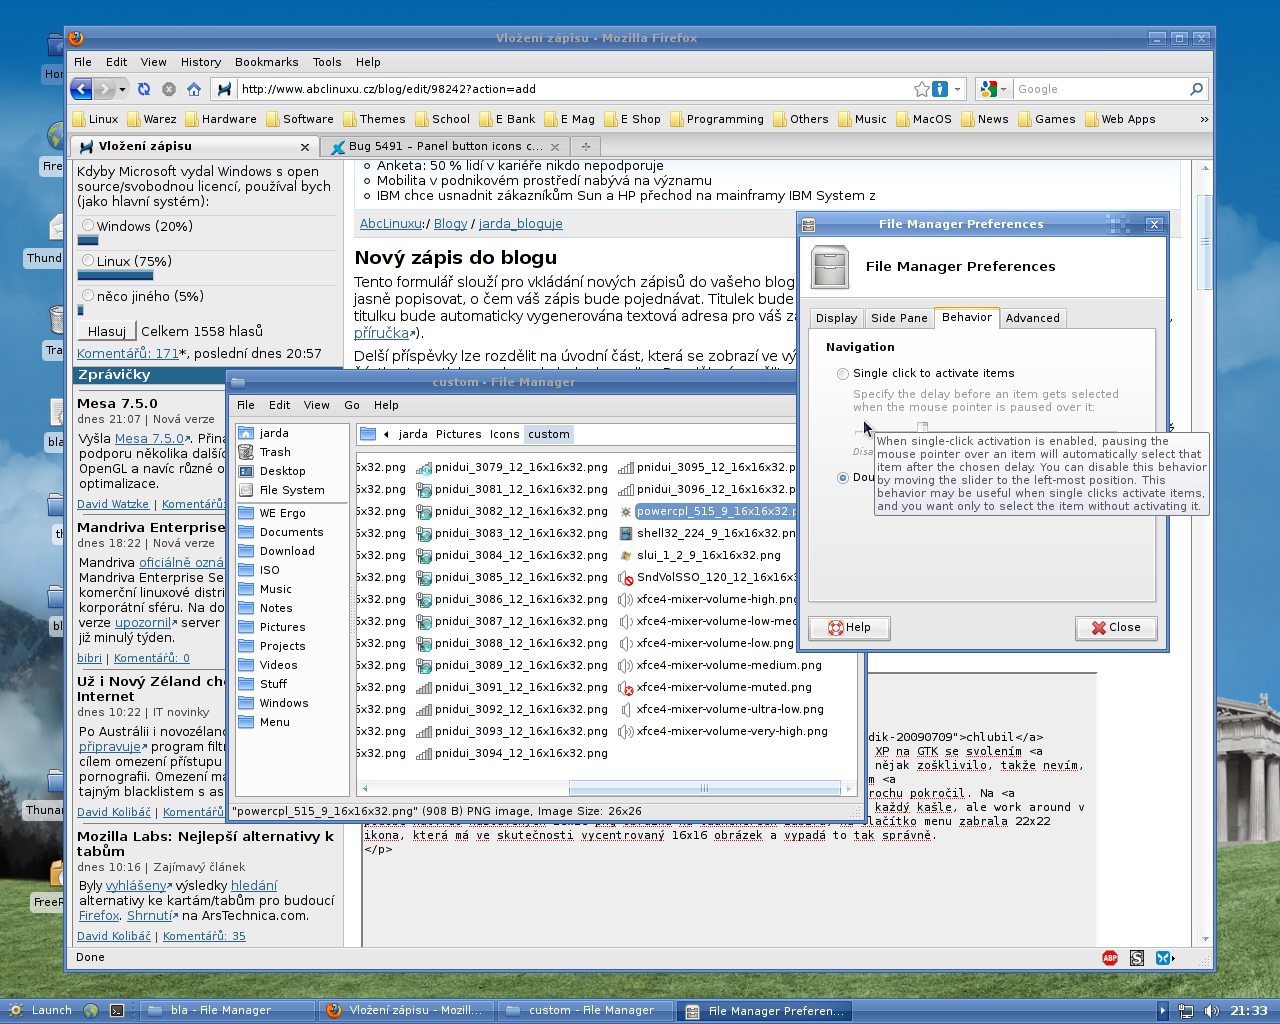Open search engine selector dropdown
Screen dimensions: 1280x1024
click(x=1003, y=89)
